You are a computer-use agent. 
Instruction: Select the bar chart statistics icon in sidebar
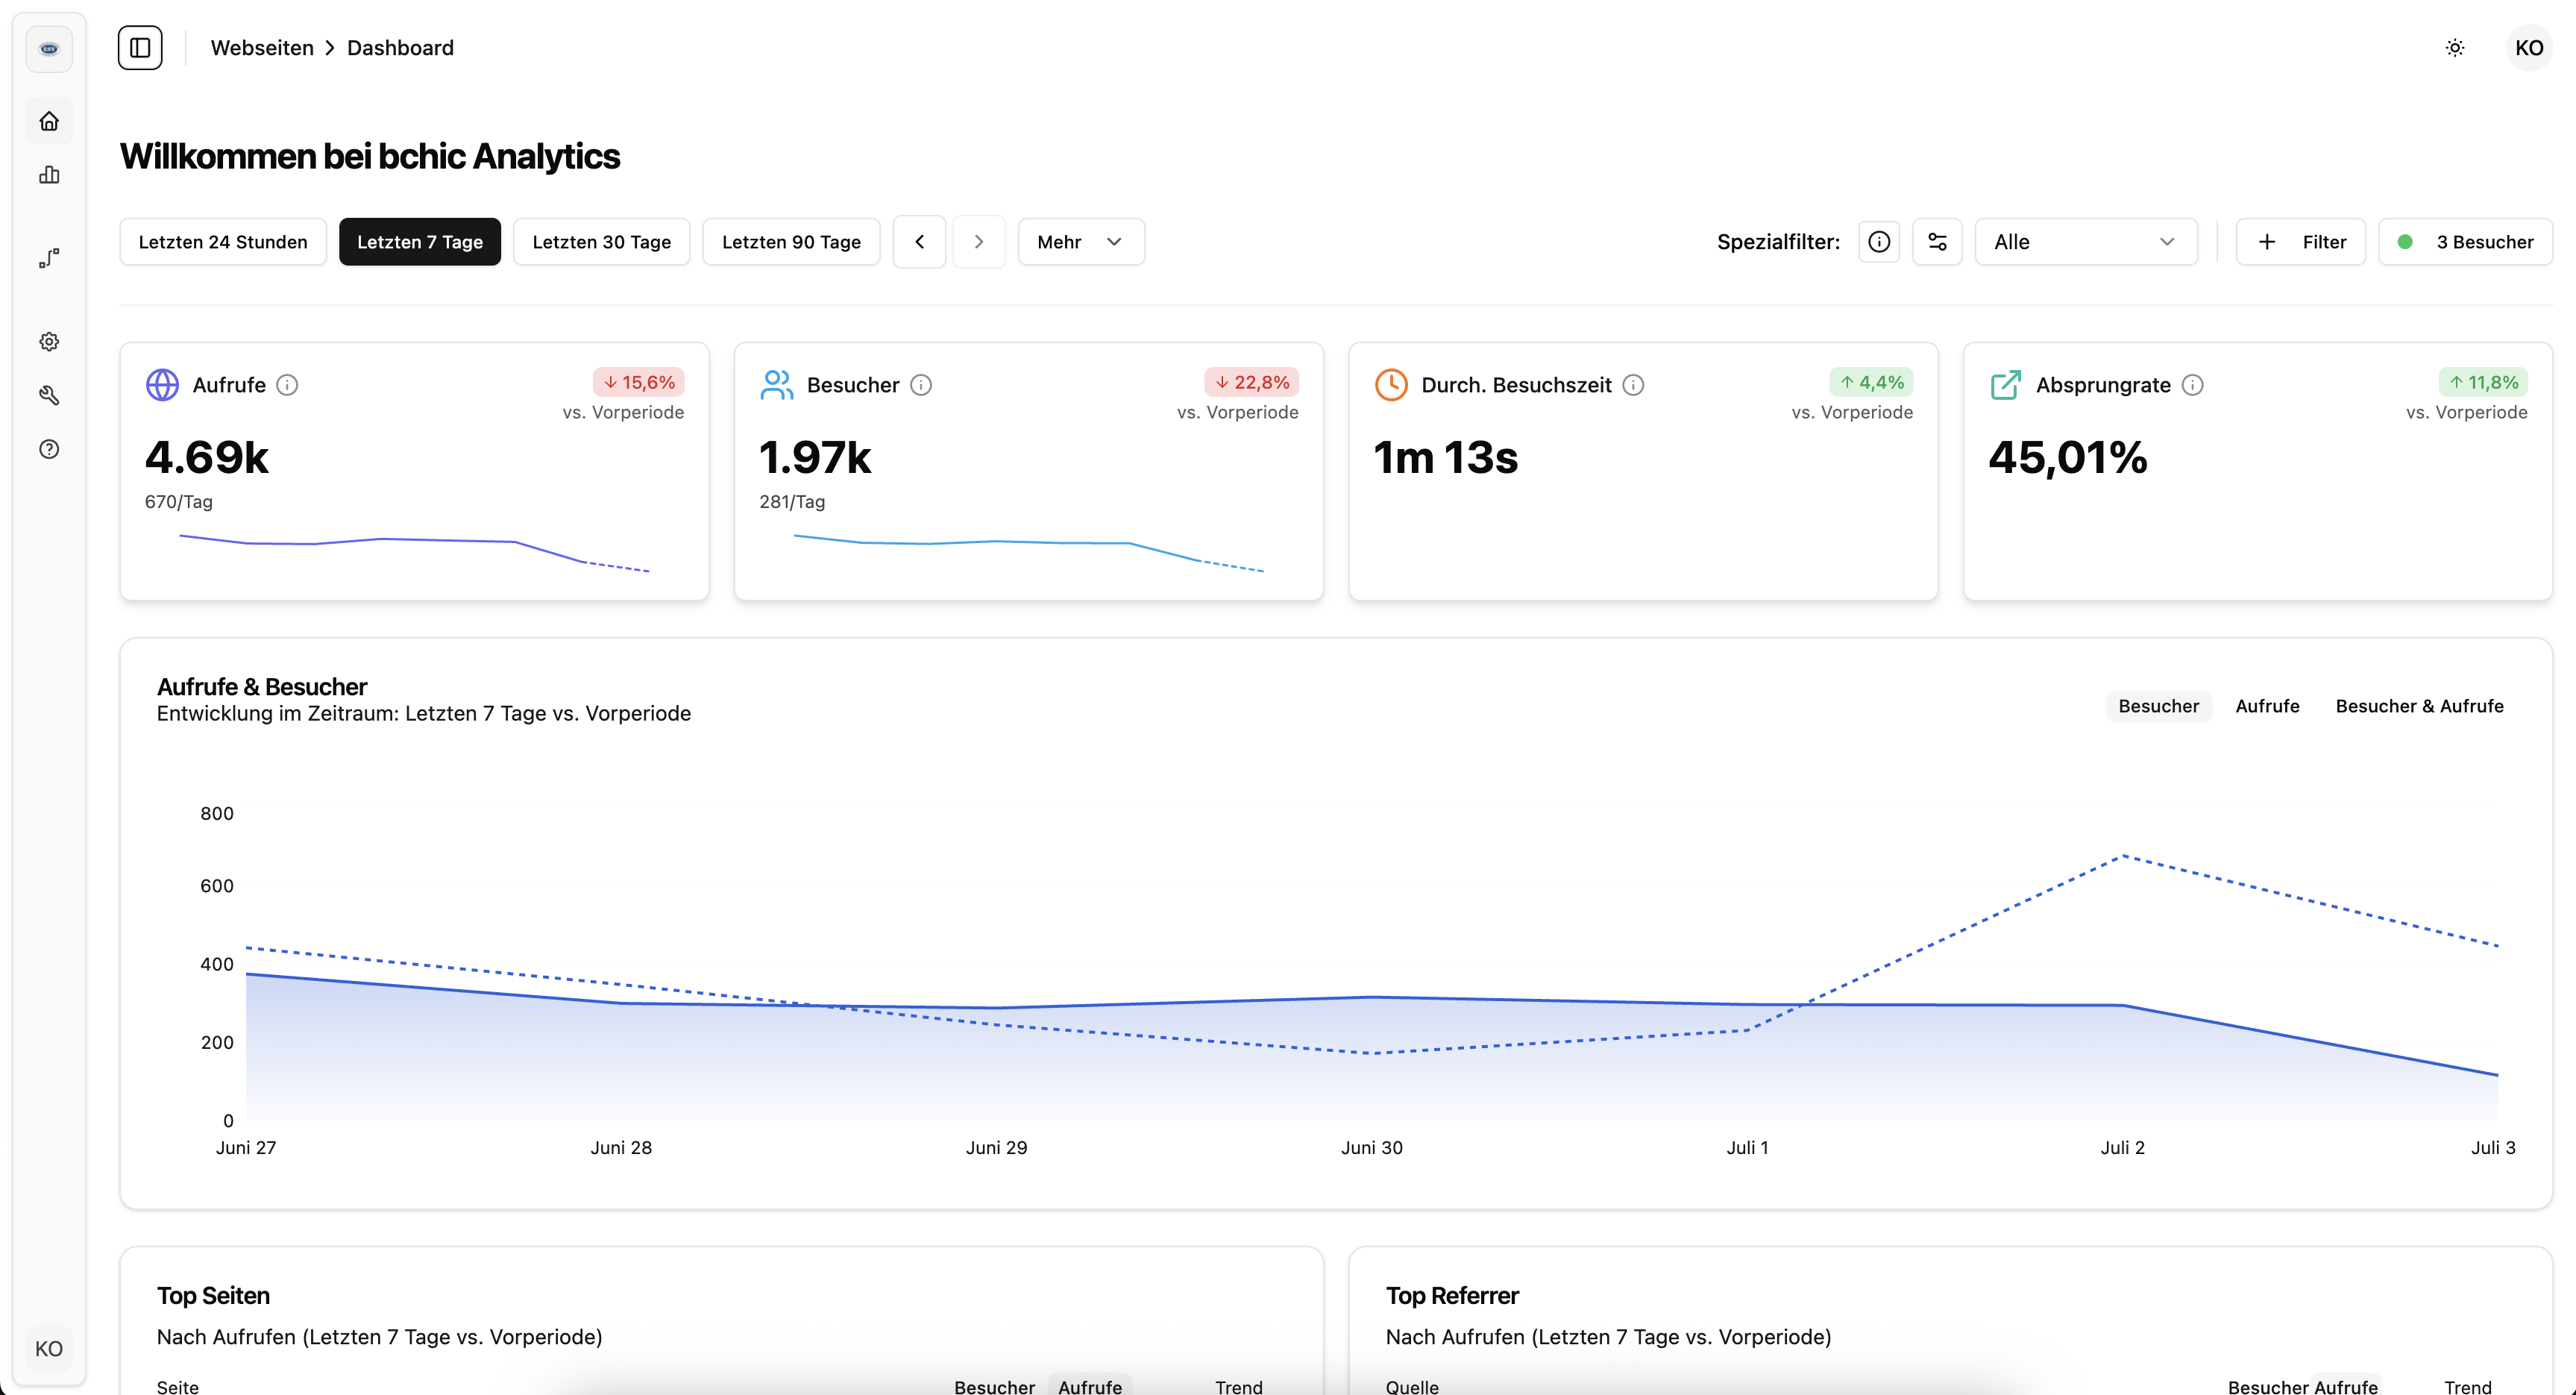tap(49, 175)
